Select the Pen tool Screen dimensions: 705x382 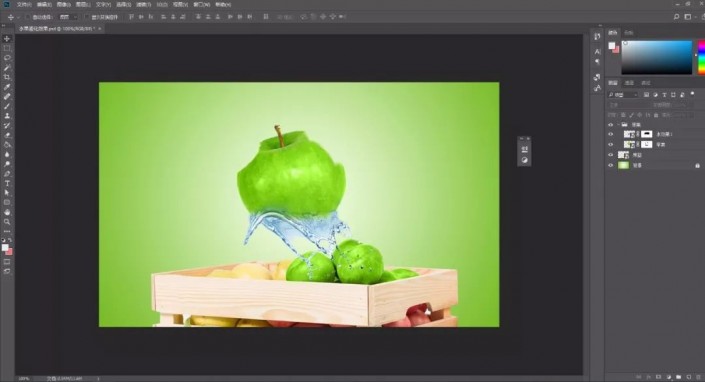[x=7, y=173]
